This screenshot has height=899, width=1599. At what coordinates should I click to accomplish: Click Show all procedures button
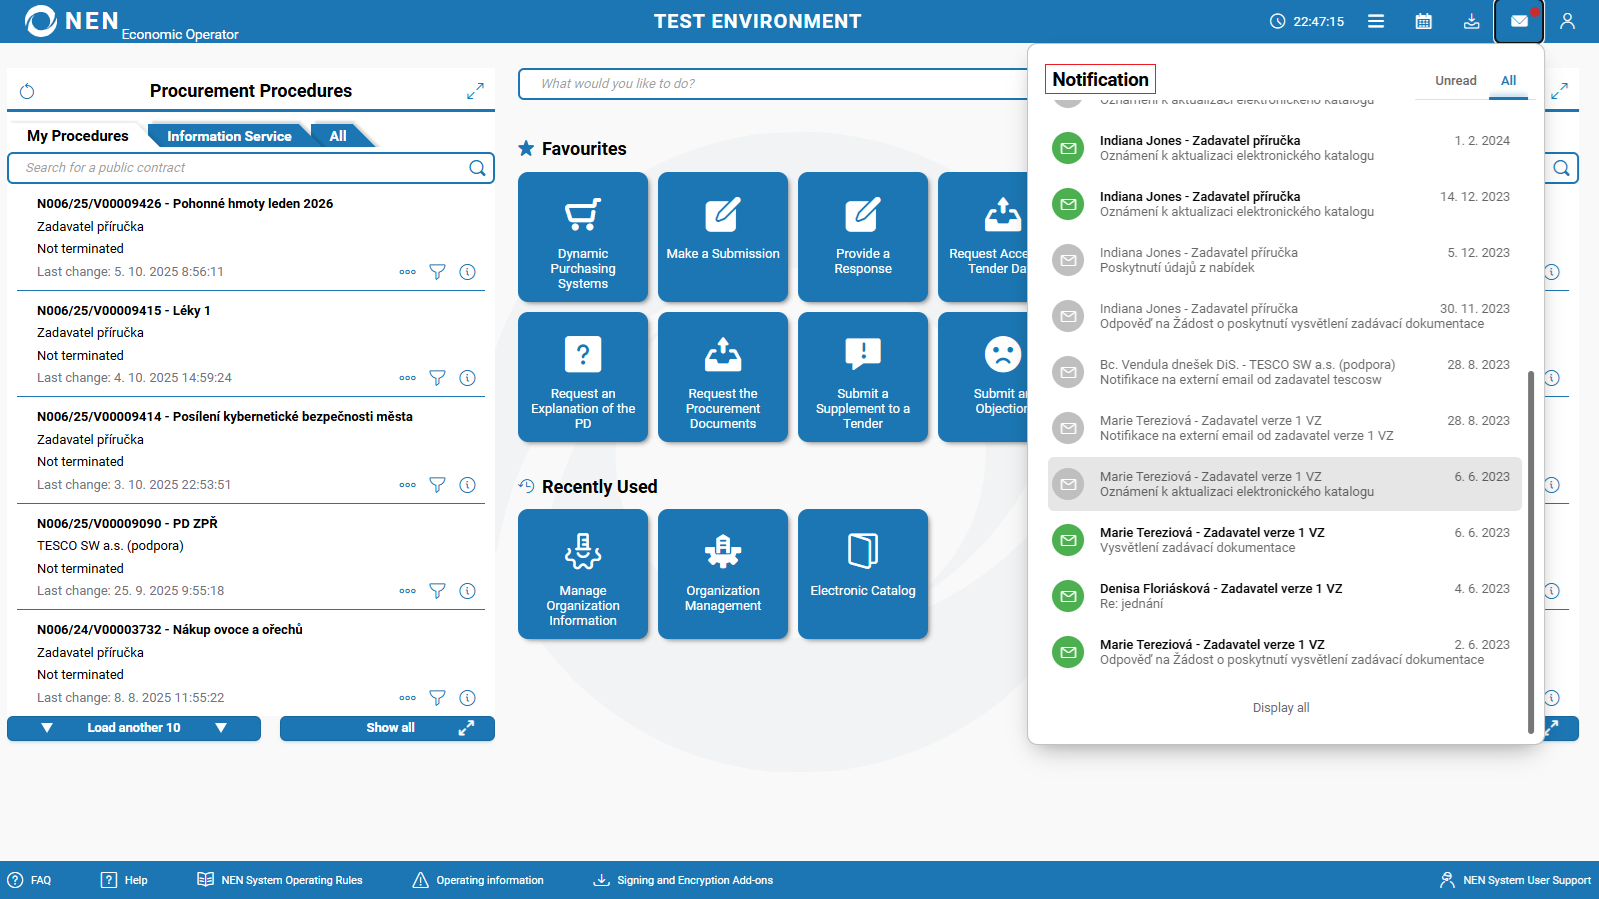point(387,728)
